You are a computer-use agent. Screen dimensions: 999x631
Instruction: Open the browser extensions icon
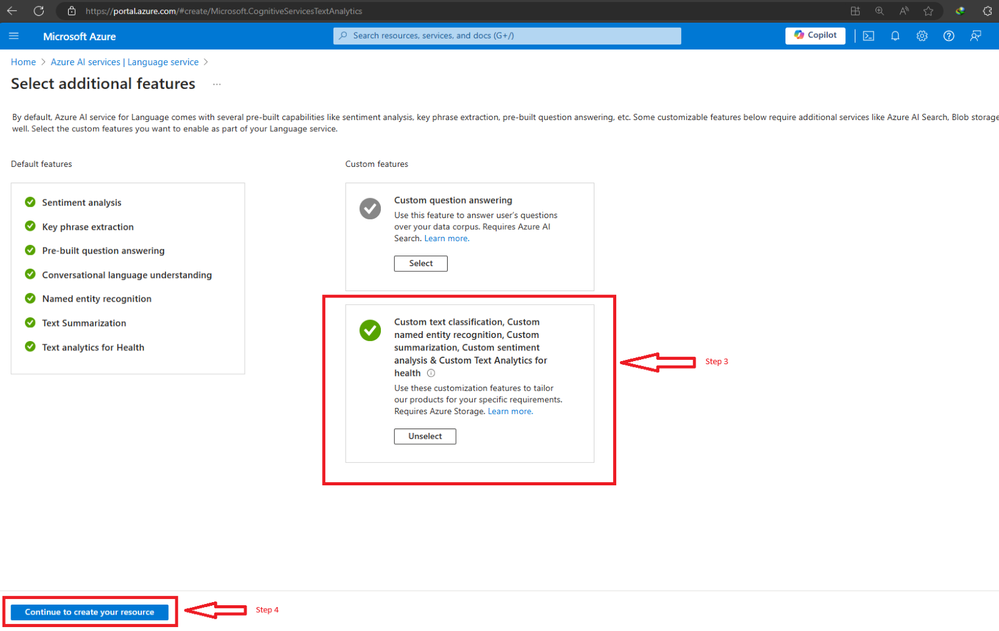pyautogui.click(x=988, y=11)
